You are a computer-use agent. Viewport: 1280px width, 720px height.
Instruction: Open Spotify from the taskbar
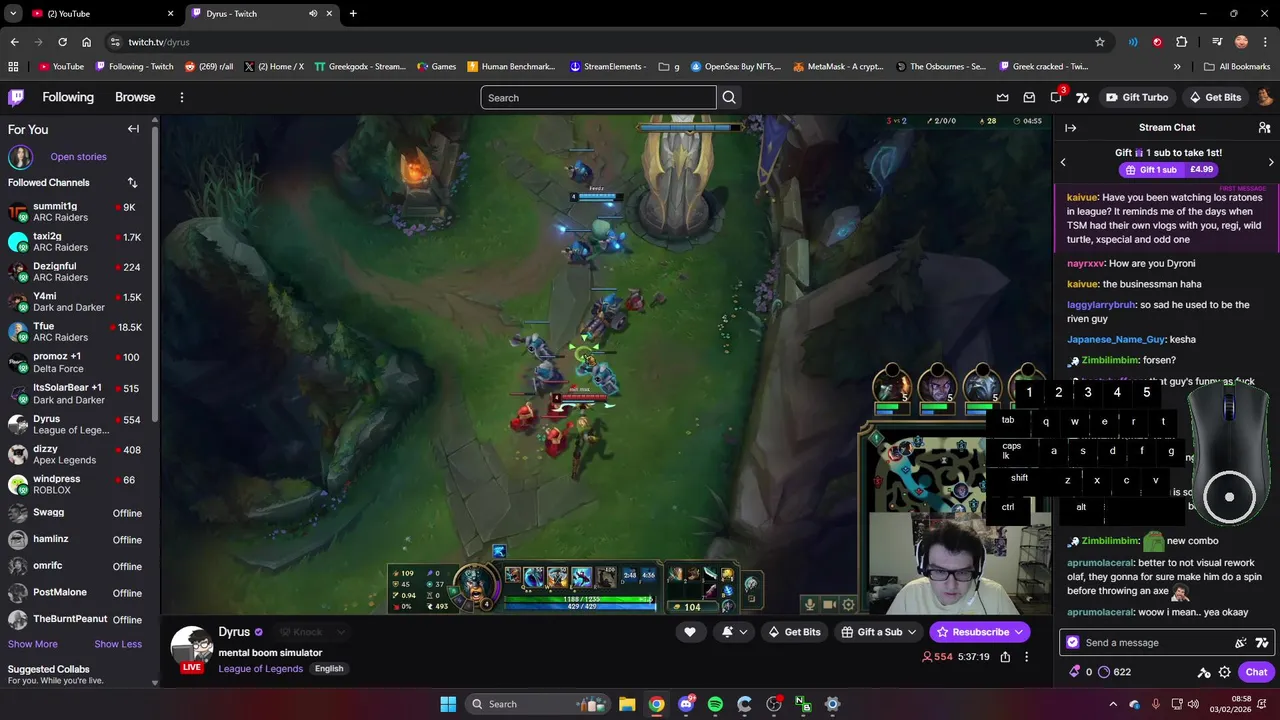coord(715,704)
